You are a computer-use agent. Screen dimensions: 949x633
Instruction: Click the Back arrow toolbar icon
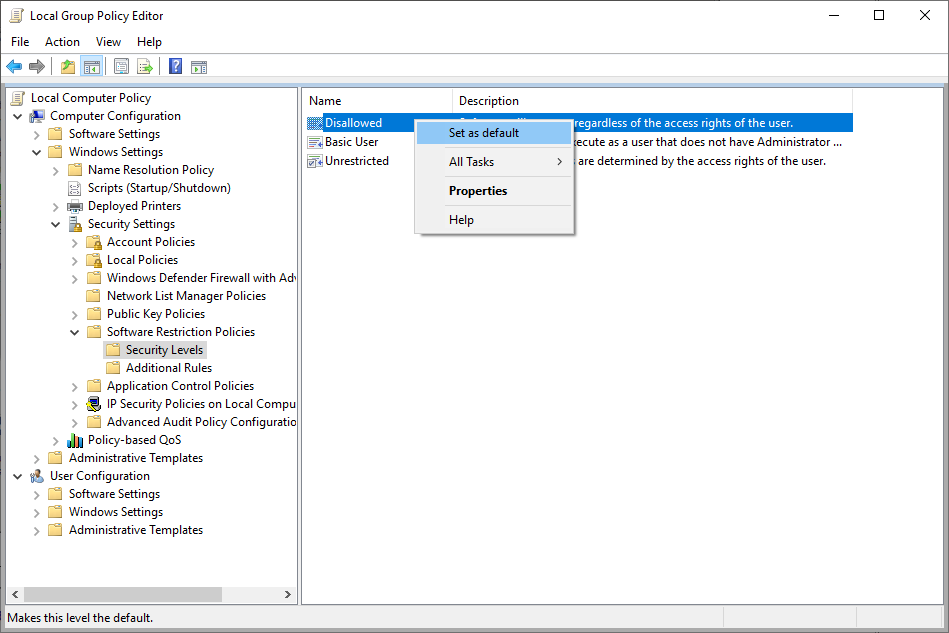[x=14, y=67]
